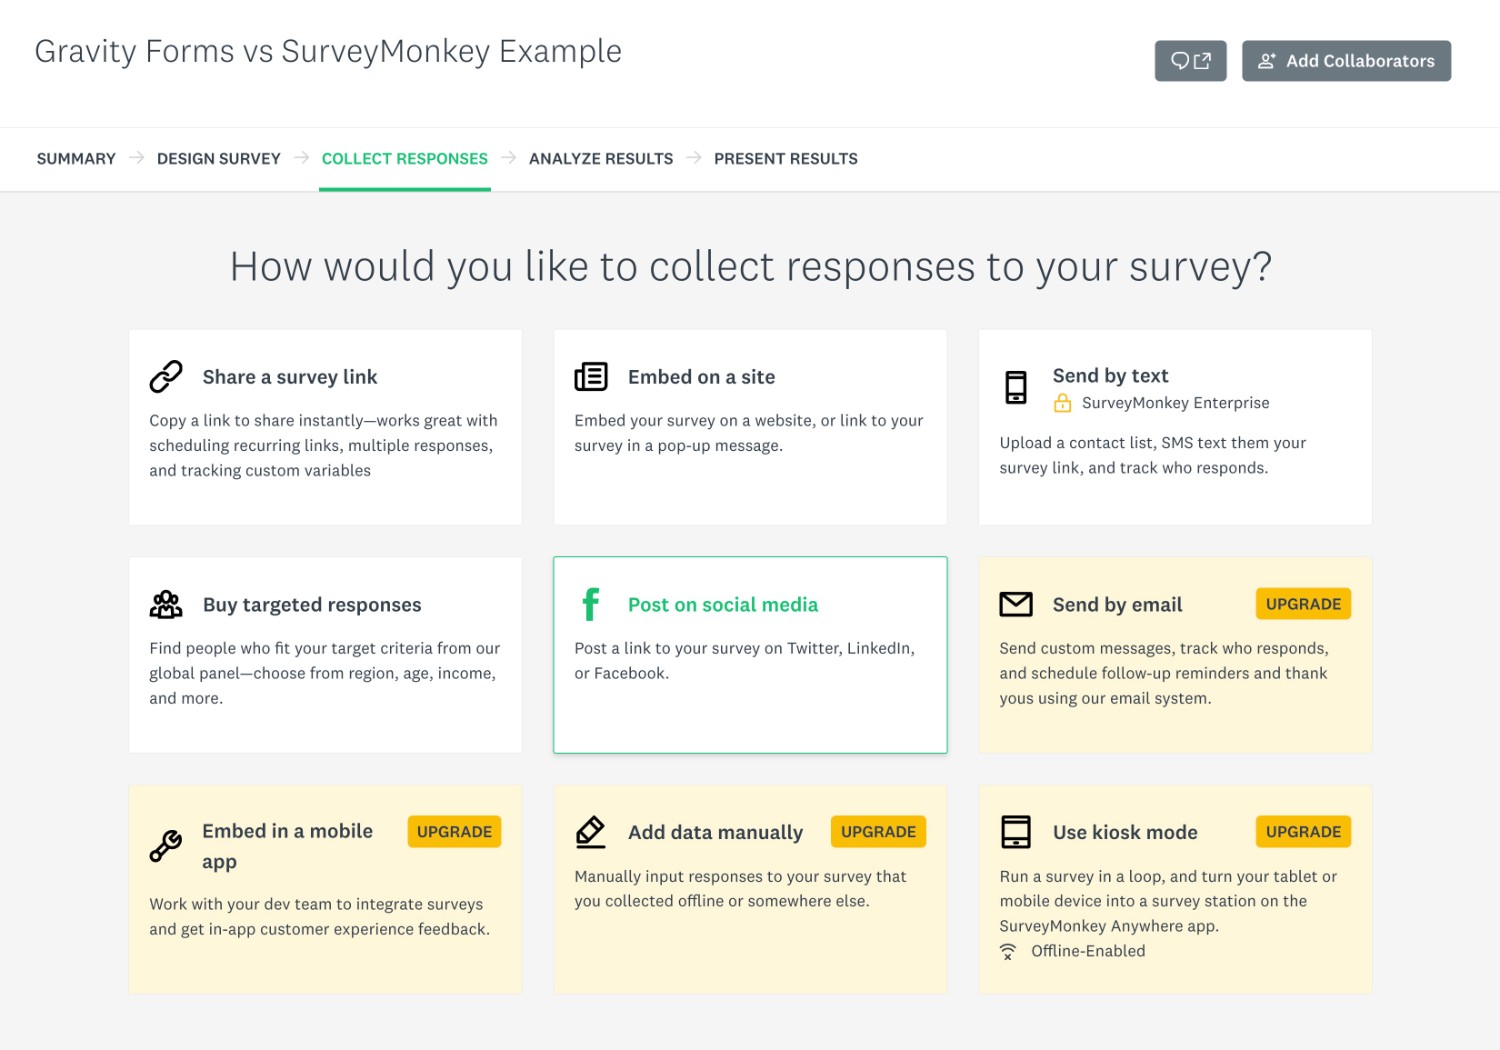Click SurveyMonkey Enterprise label
This screenshot has height=1050, width=1500.
[1175, 403]
